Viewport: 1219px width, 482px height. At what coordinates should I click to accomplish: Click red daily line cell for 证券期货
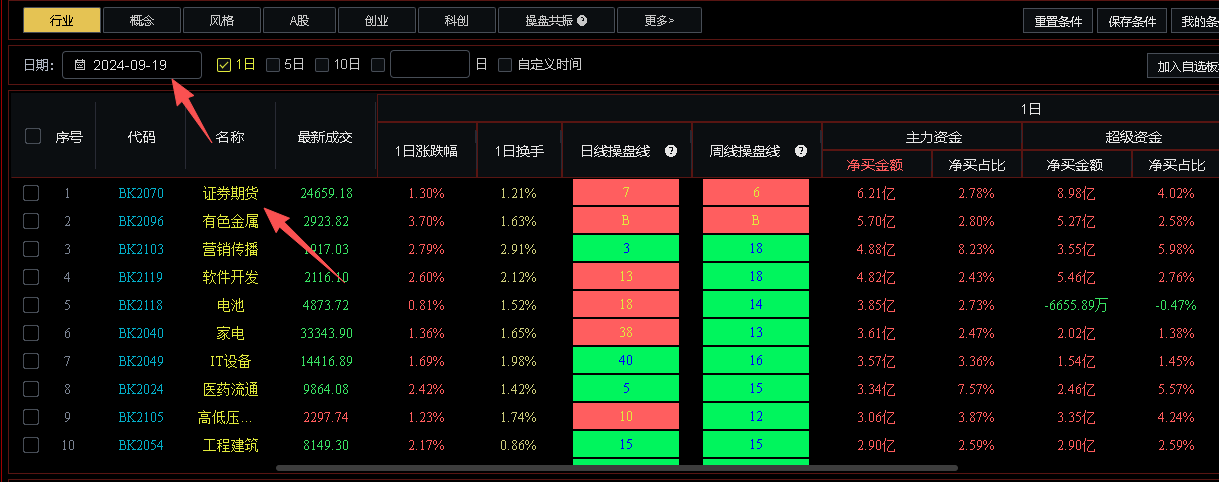pos(625,193)
